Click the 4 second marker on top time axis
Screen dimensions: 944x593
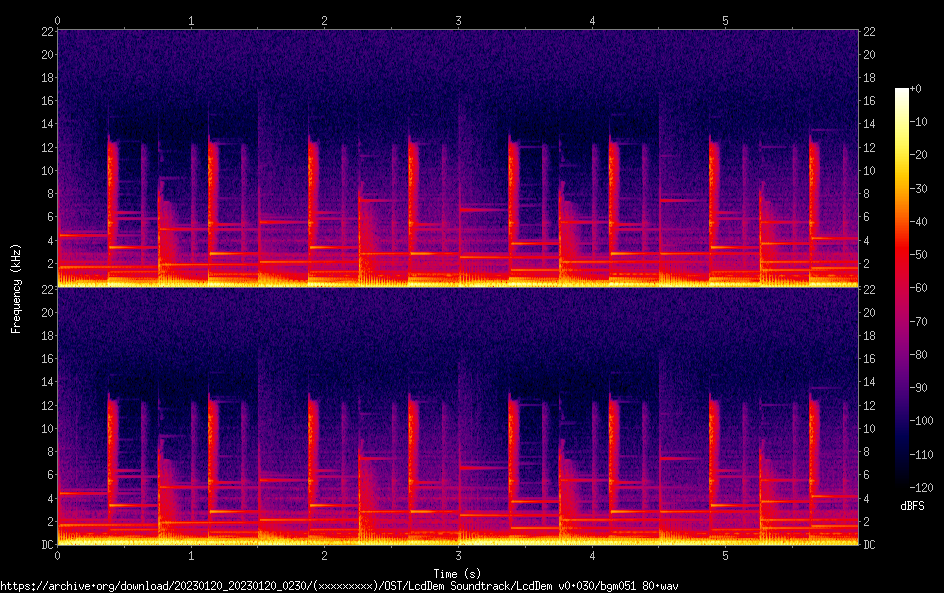(x=592, y=20)
